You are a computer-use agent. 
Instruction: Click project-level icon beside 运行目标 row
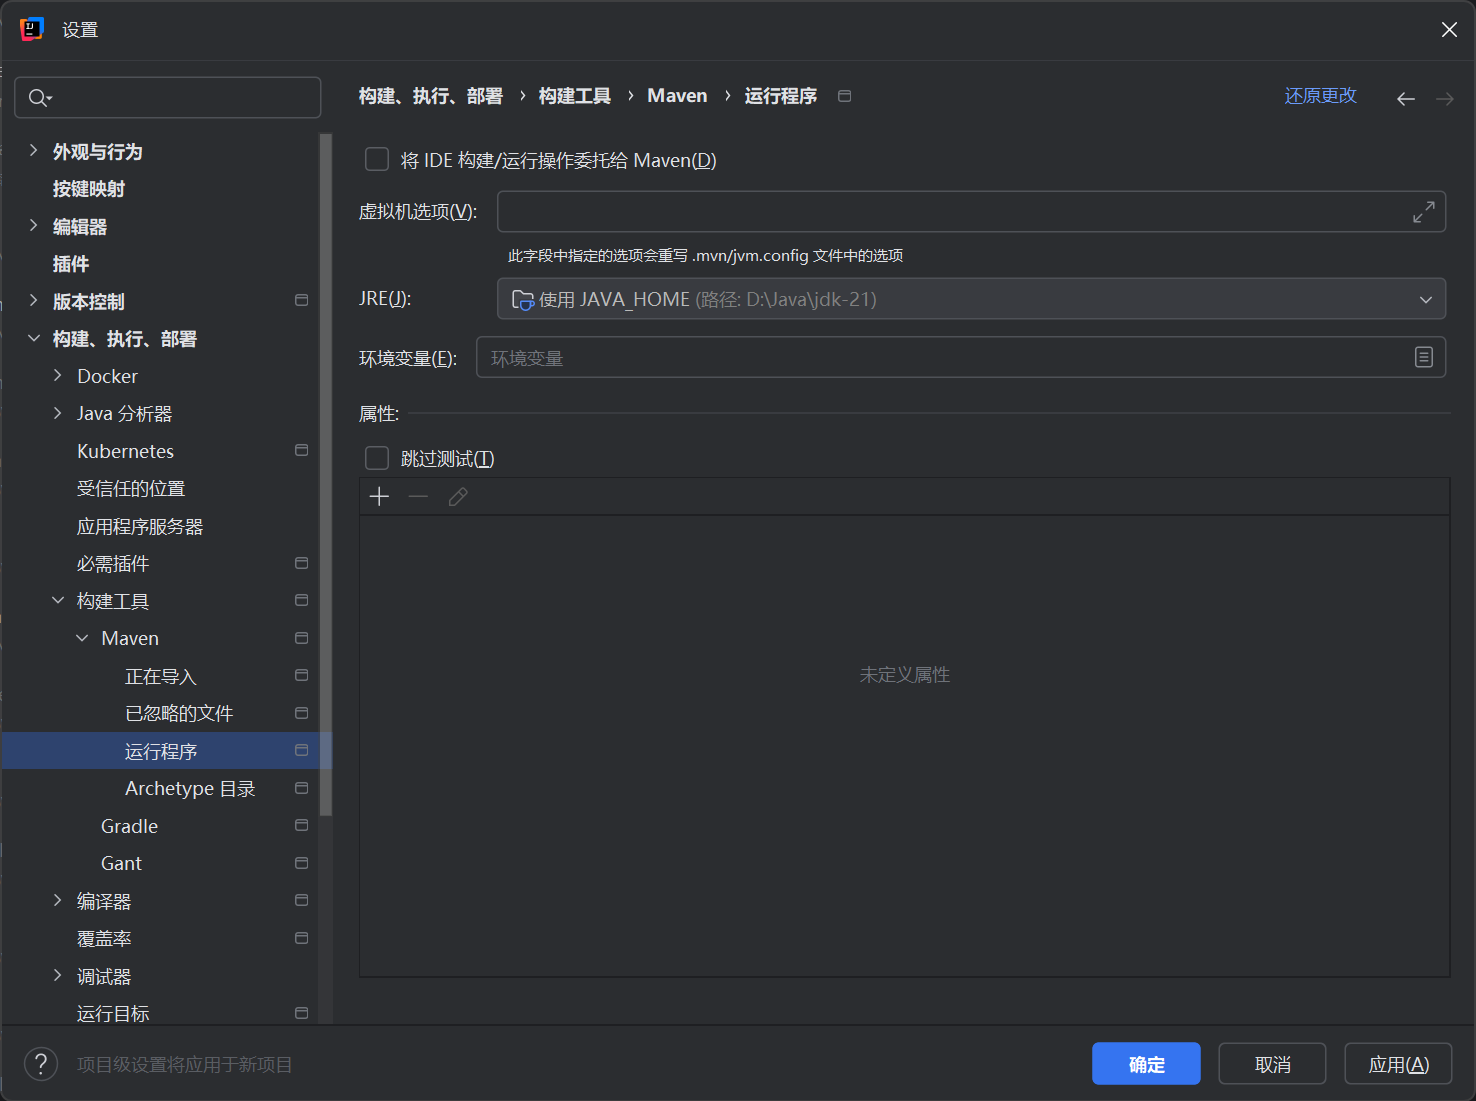(x=301, y=1013)
